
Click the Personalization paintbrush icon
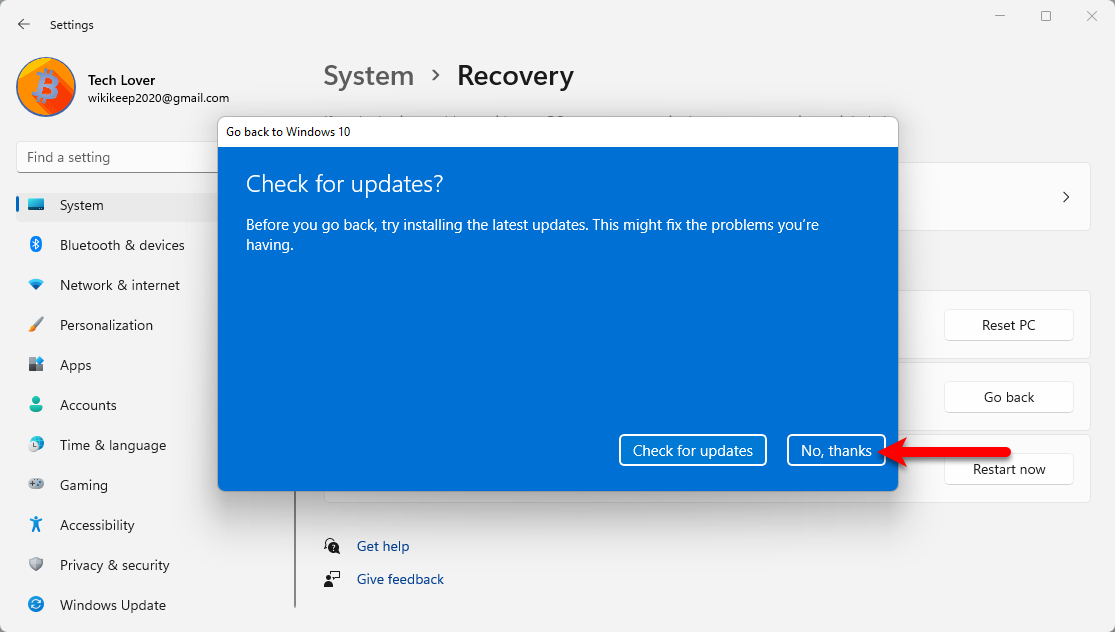(36, 325)
